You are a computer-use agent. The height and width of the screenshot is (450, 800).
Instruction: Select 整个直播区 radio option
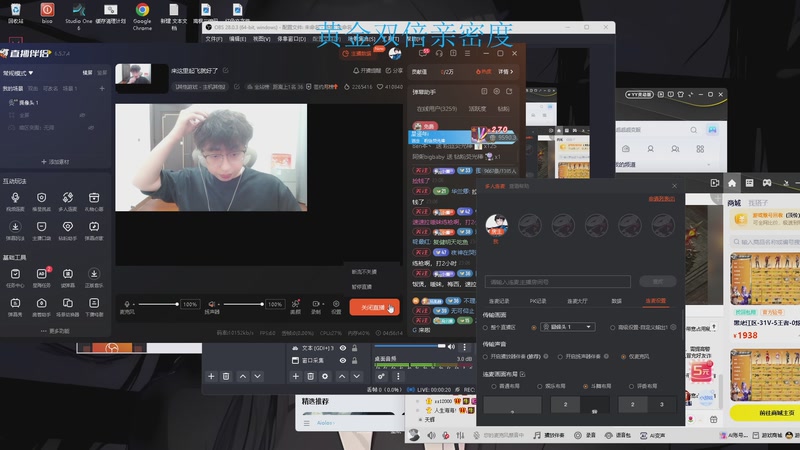(x=485, y=327)
